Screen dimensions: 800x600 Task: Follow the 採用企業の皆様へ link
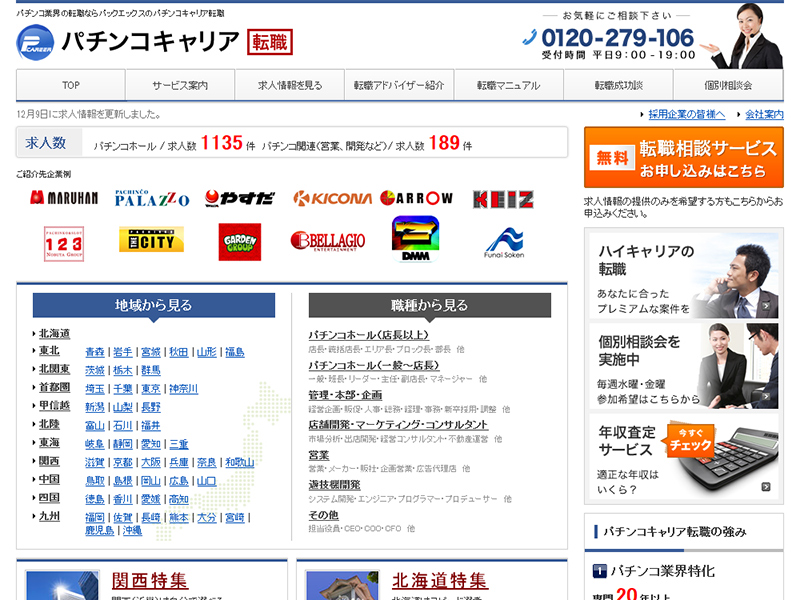[687, 114]
